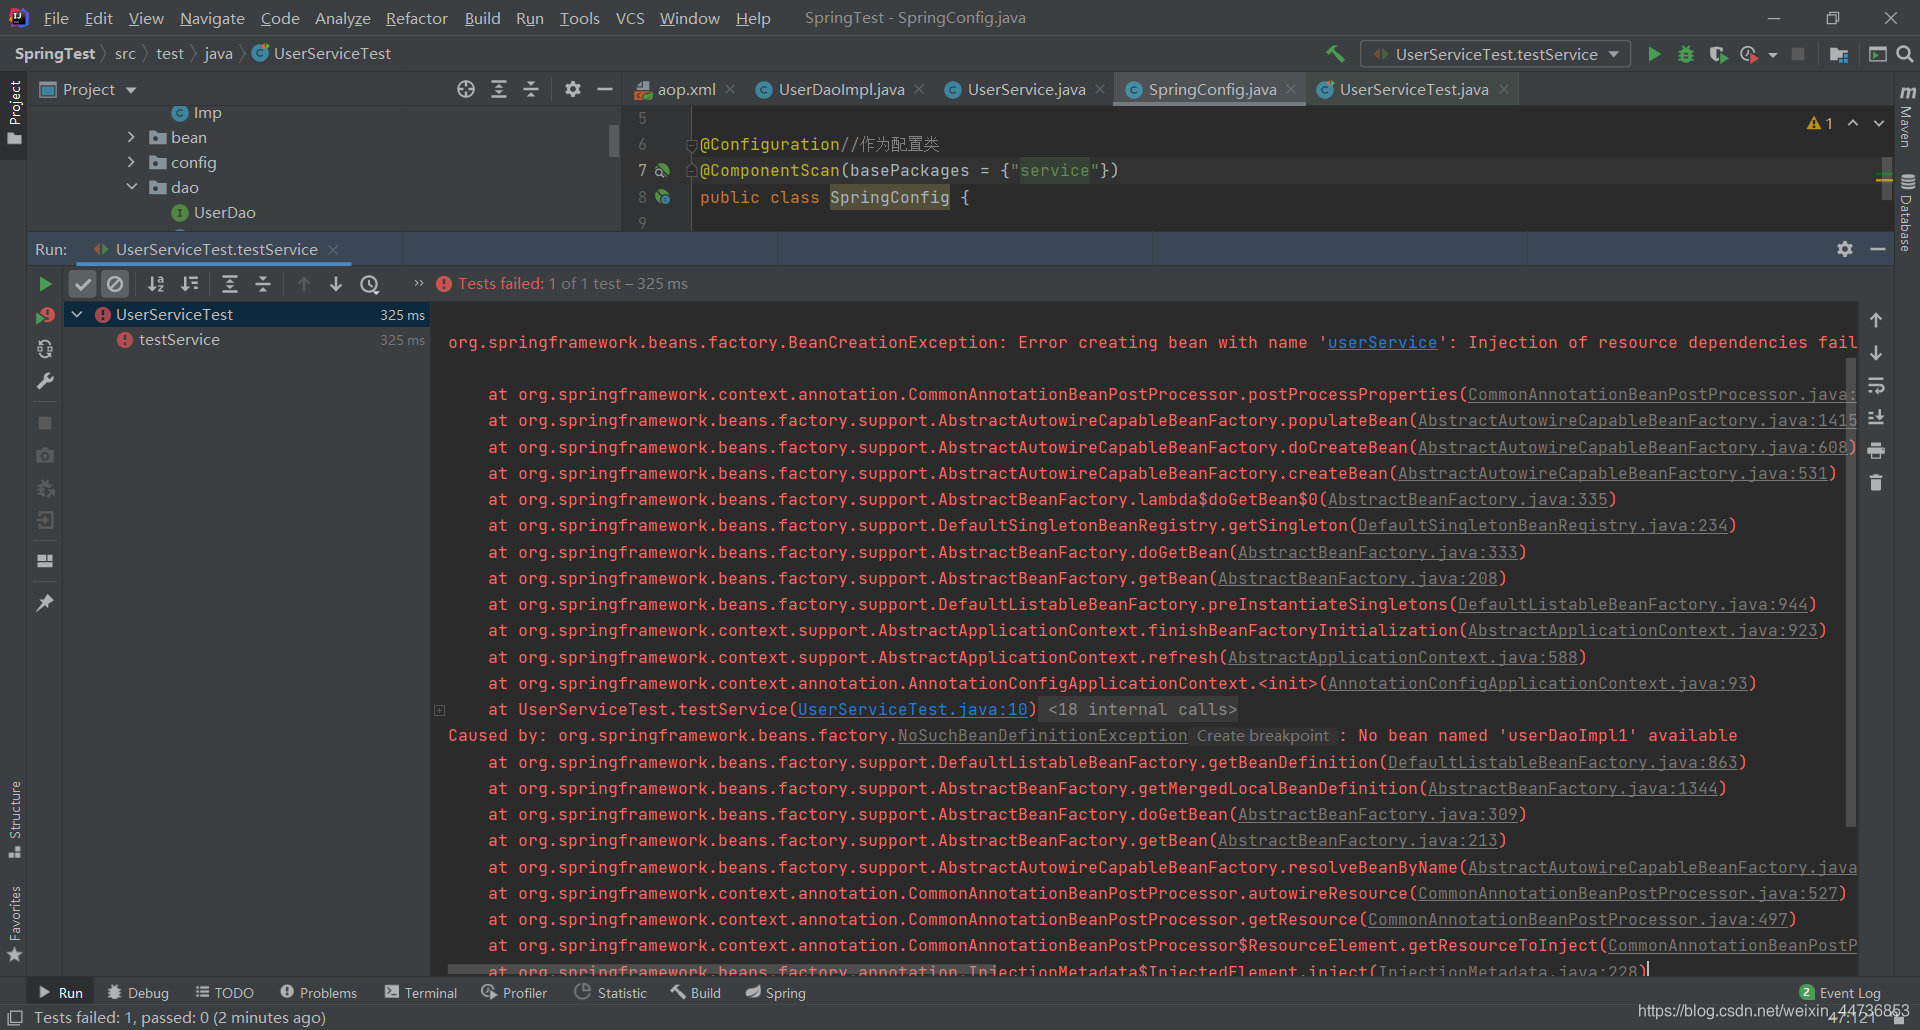Toggle Show Ignored tests button
The width and height of the screenshot is (1920, 1030).
point(116,284)
